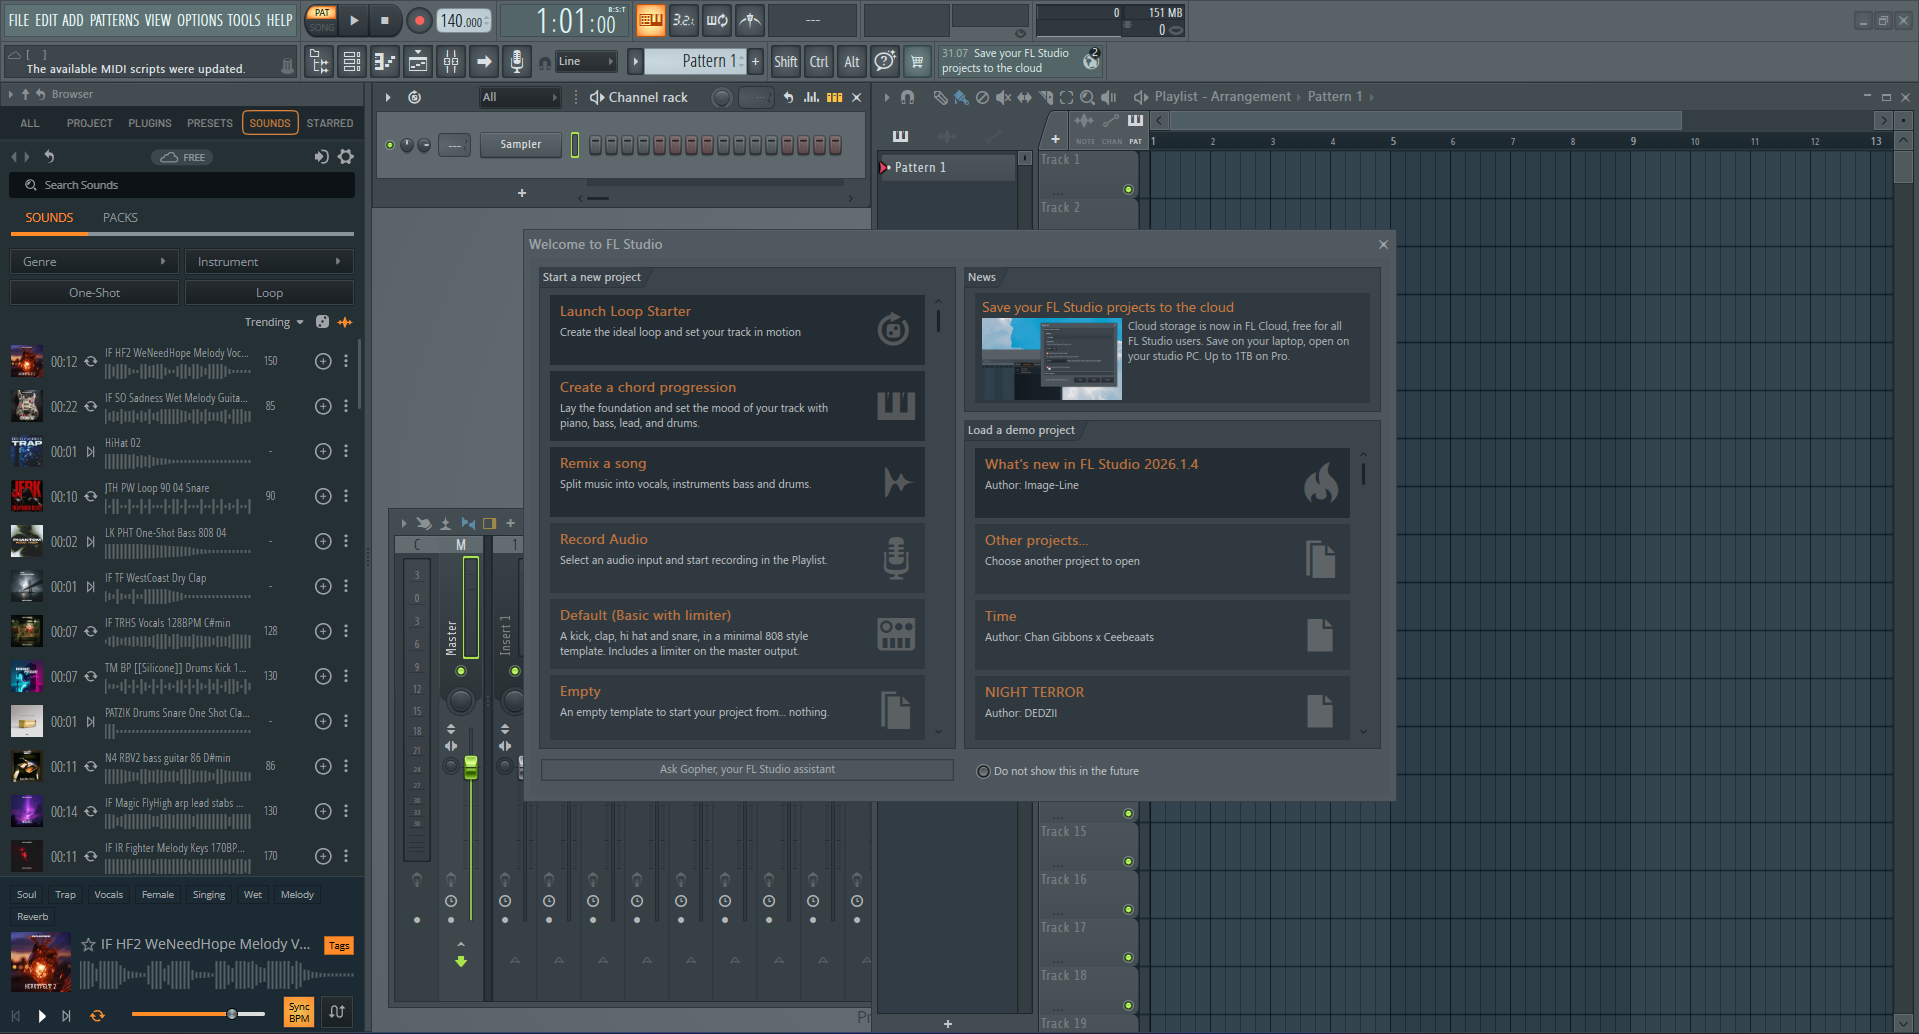Image resolution: width=1919 pixels, height=1034 pixels.
Task: Open the NIGHT TERROR demo project
Action: click(1162, 708)
